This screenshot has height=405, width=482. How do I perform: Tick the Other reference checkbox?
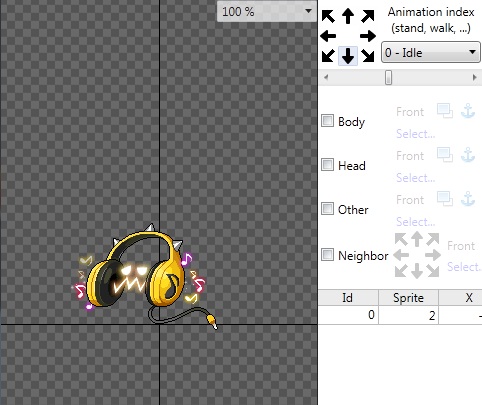pos(327,209)
